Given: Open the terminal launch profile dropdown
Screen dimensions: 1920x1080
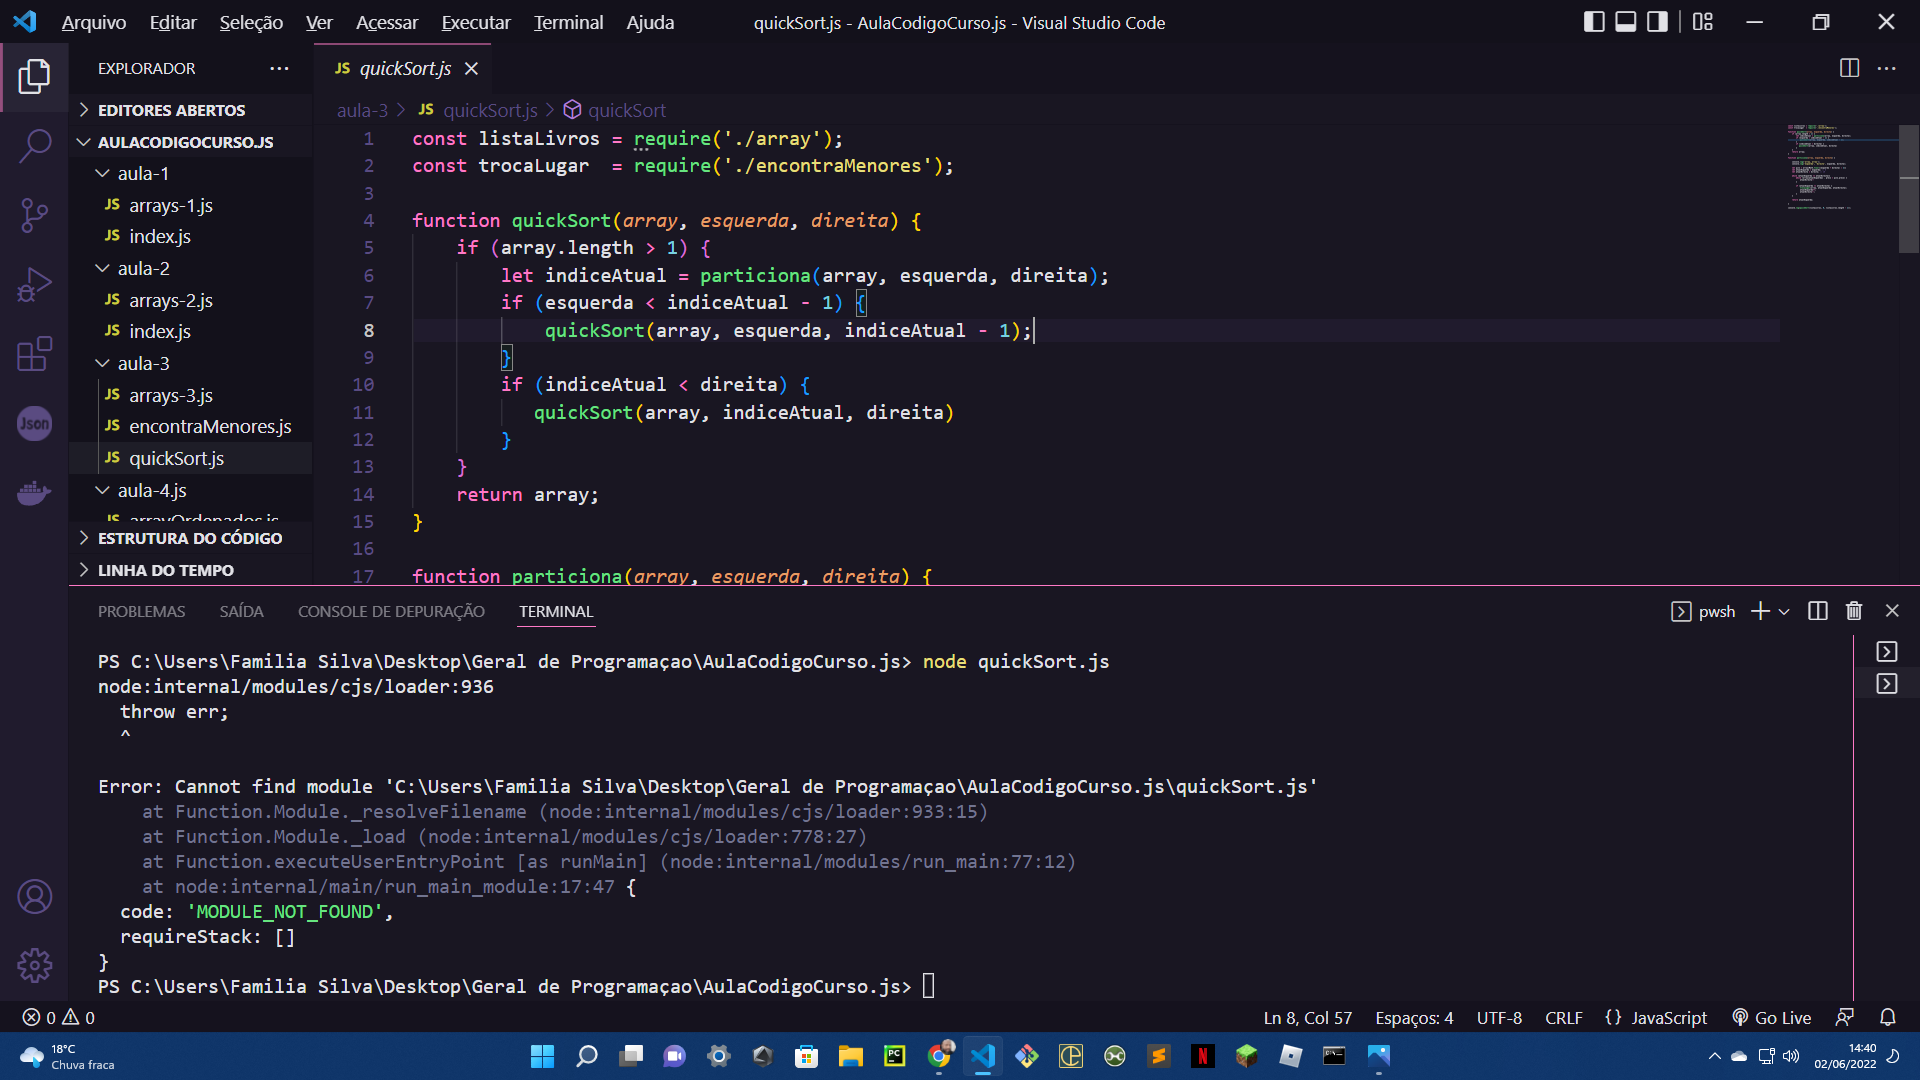Looking at the screenshot, I should click(x=1784, y=611).
